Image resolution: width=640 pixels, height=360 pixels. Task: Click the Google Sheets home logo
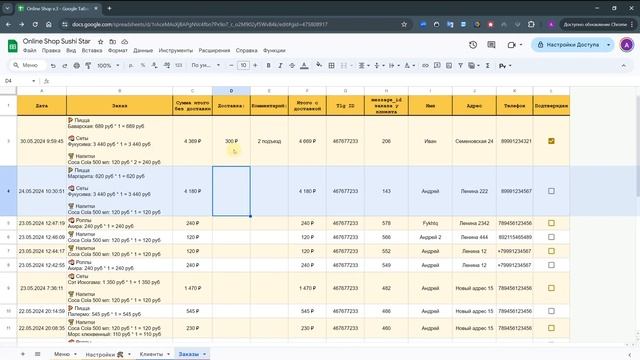pos(13,46)
